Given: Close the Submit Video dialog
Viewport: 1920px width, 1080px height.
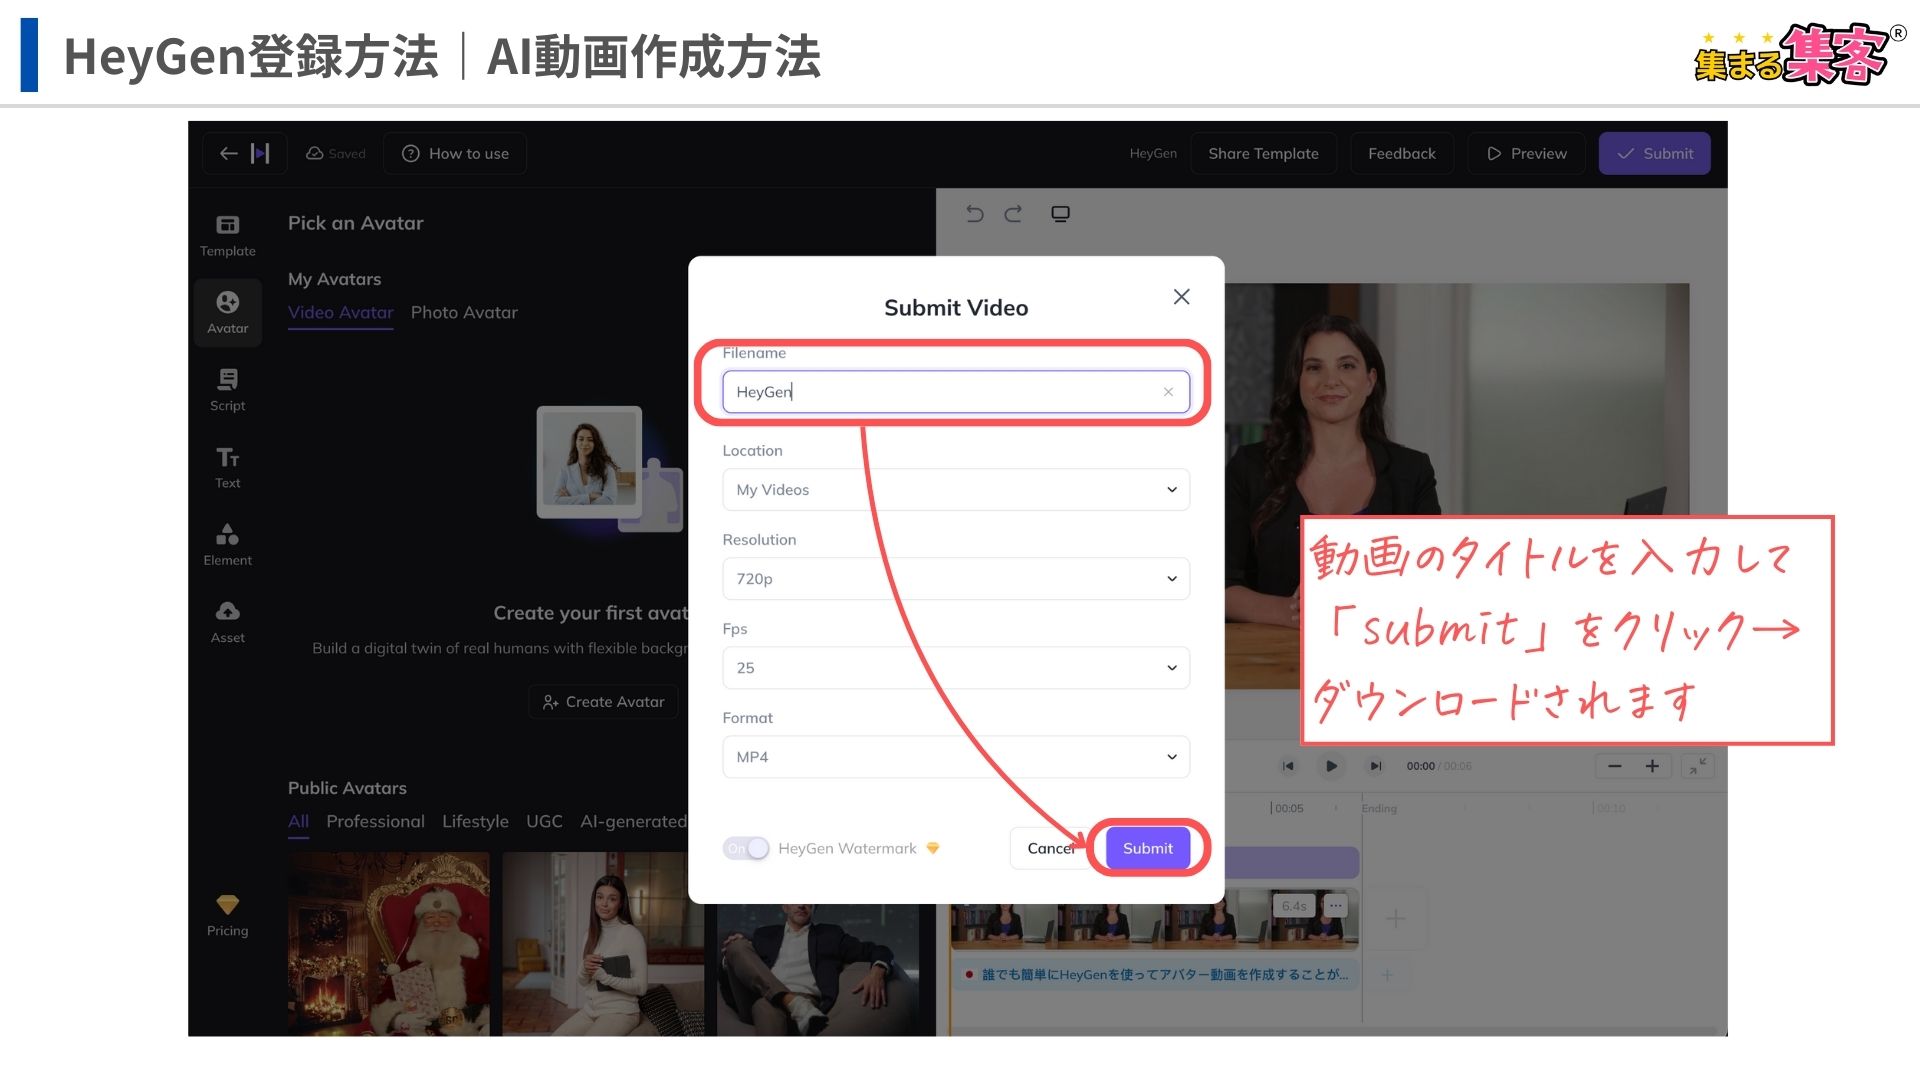Looking at the screenshot, I should pyautogui.click(x=1181, y=297).
